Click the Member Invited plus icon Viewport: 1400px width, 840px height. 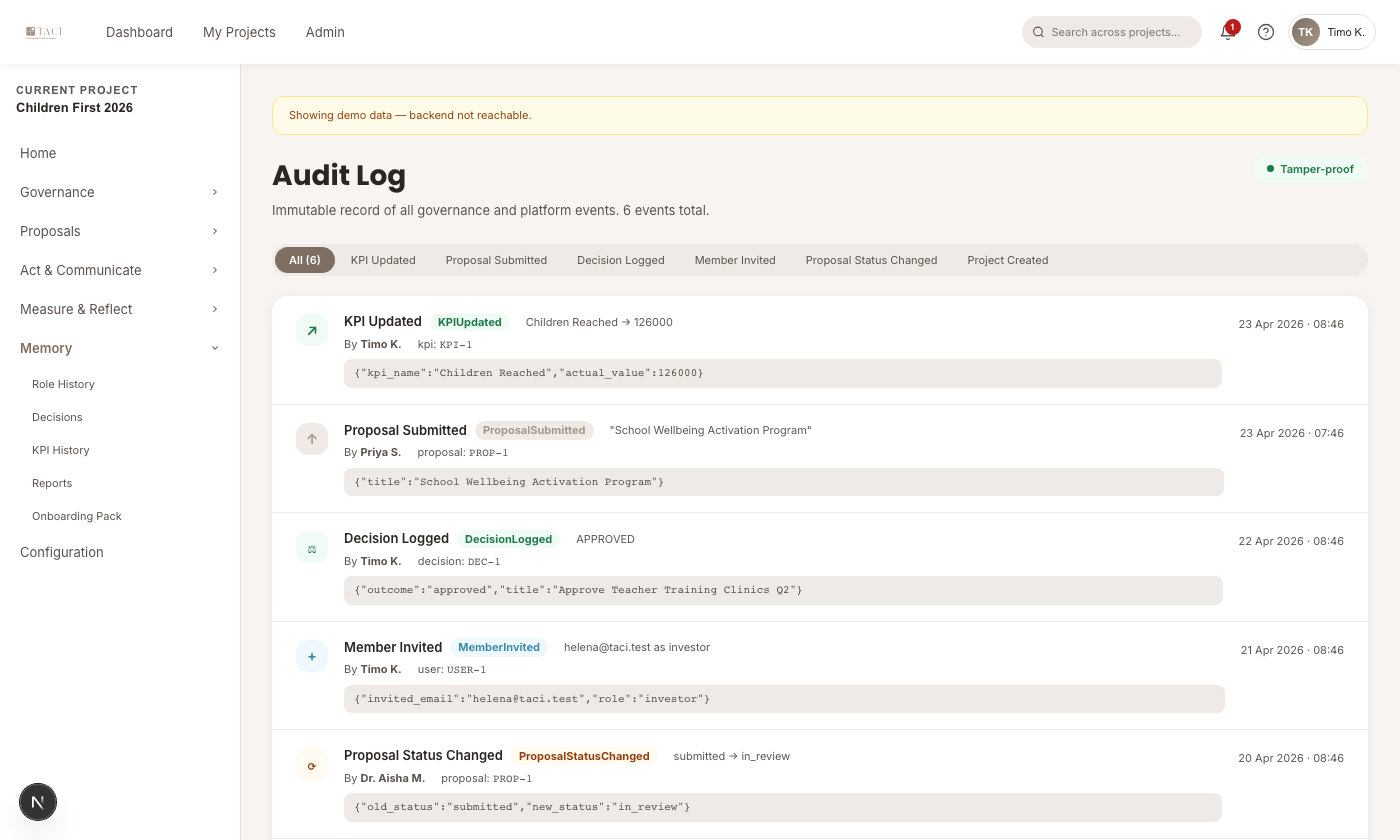(312, 656)
